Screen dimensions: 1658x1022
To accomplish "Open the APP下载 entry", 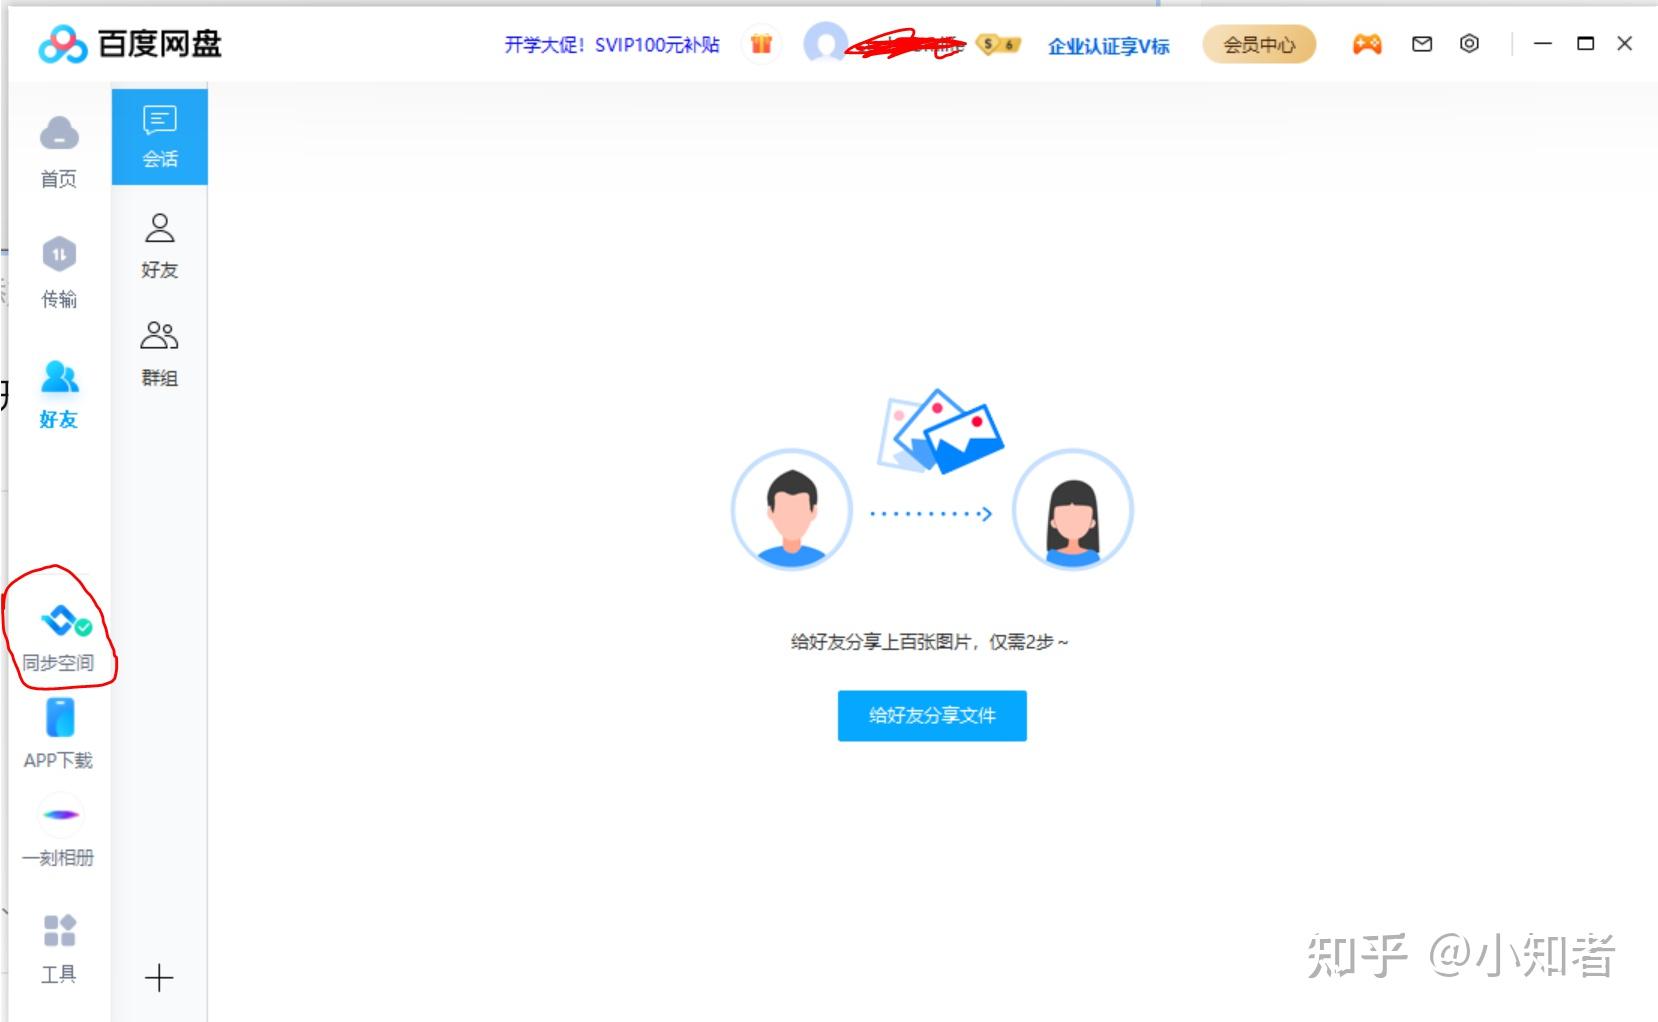I will point(59,734).
